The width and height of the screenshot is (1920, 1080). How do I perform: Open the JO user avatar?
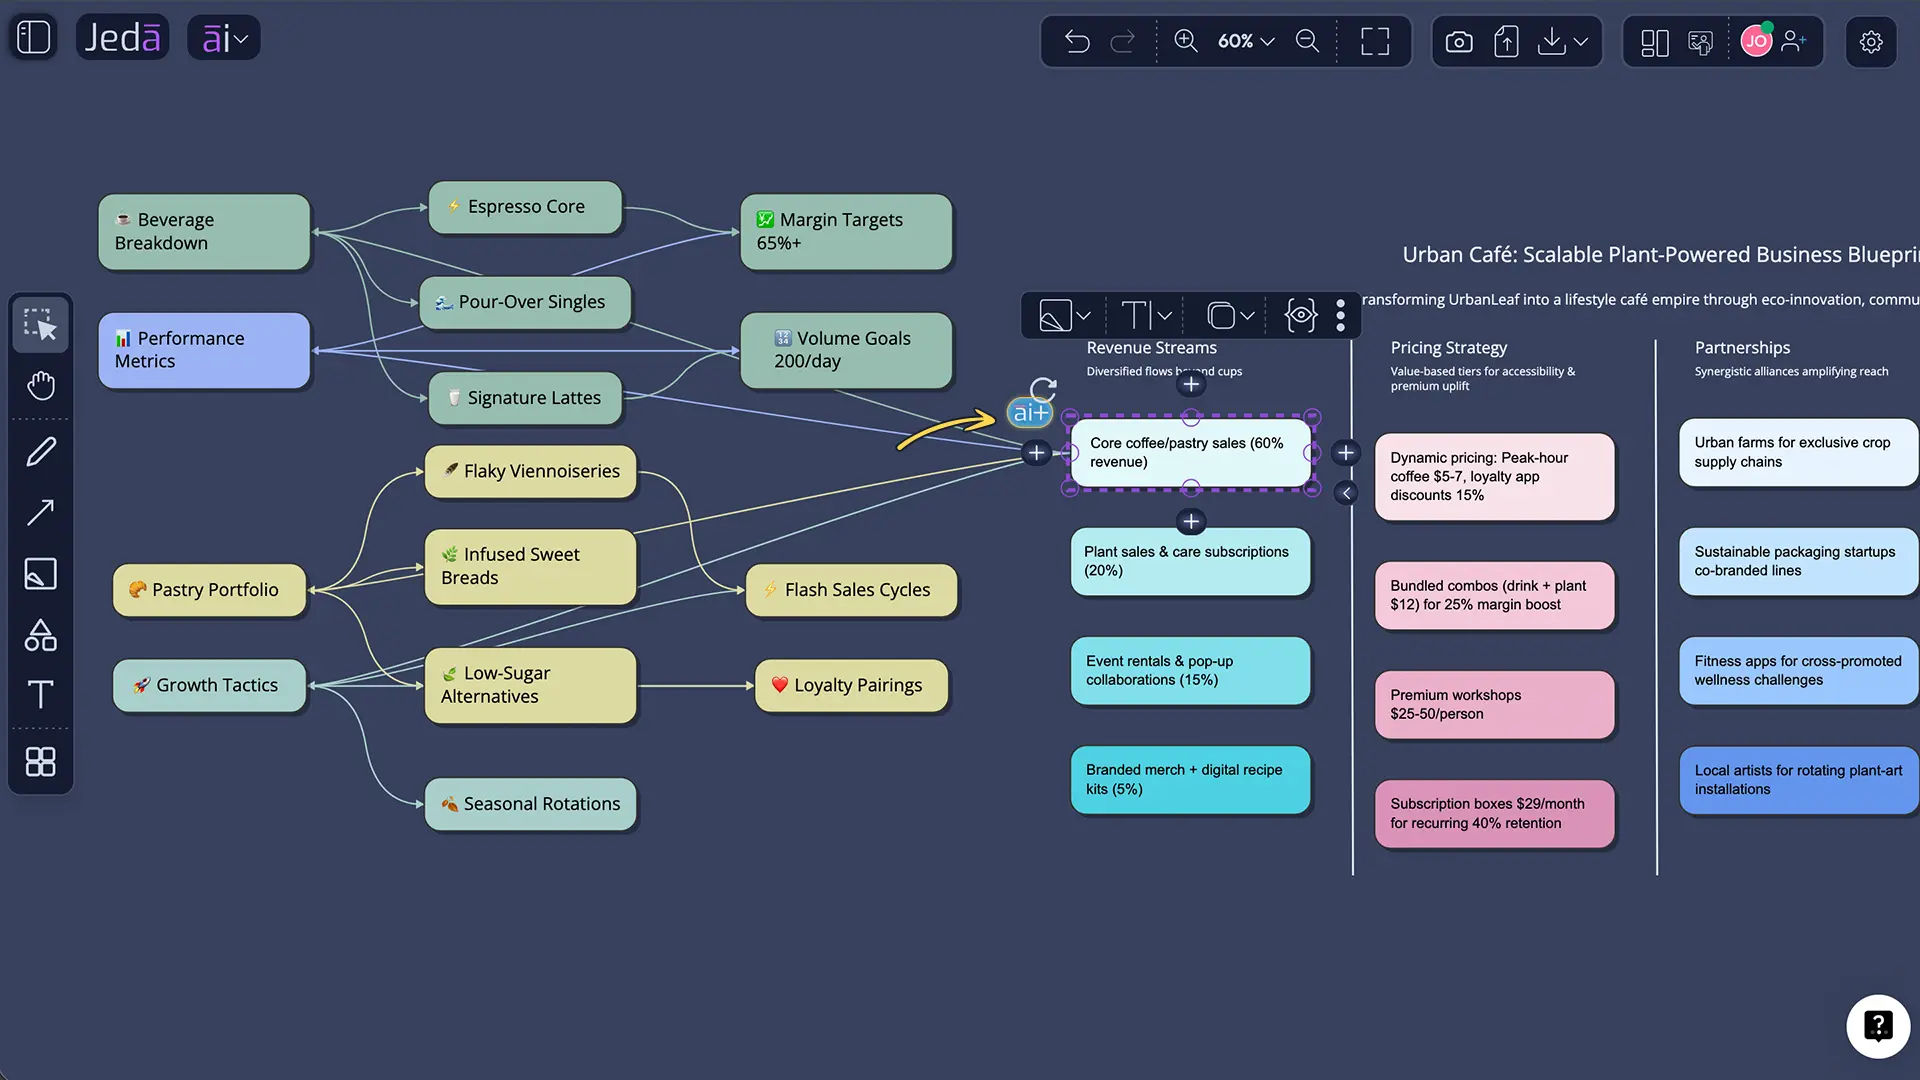tap(1756, 41)
